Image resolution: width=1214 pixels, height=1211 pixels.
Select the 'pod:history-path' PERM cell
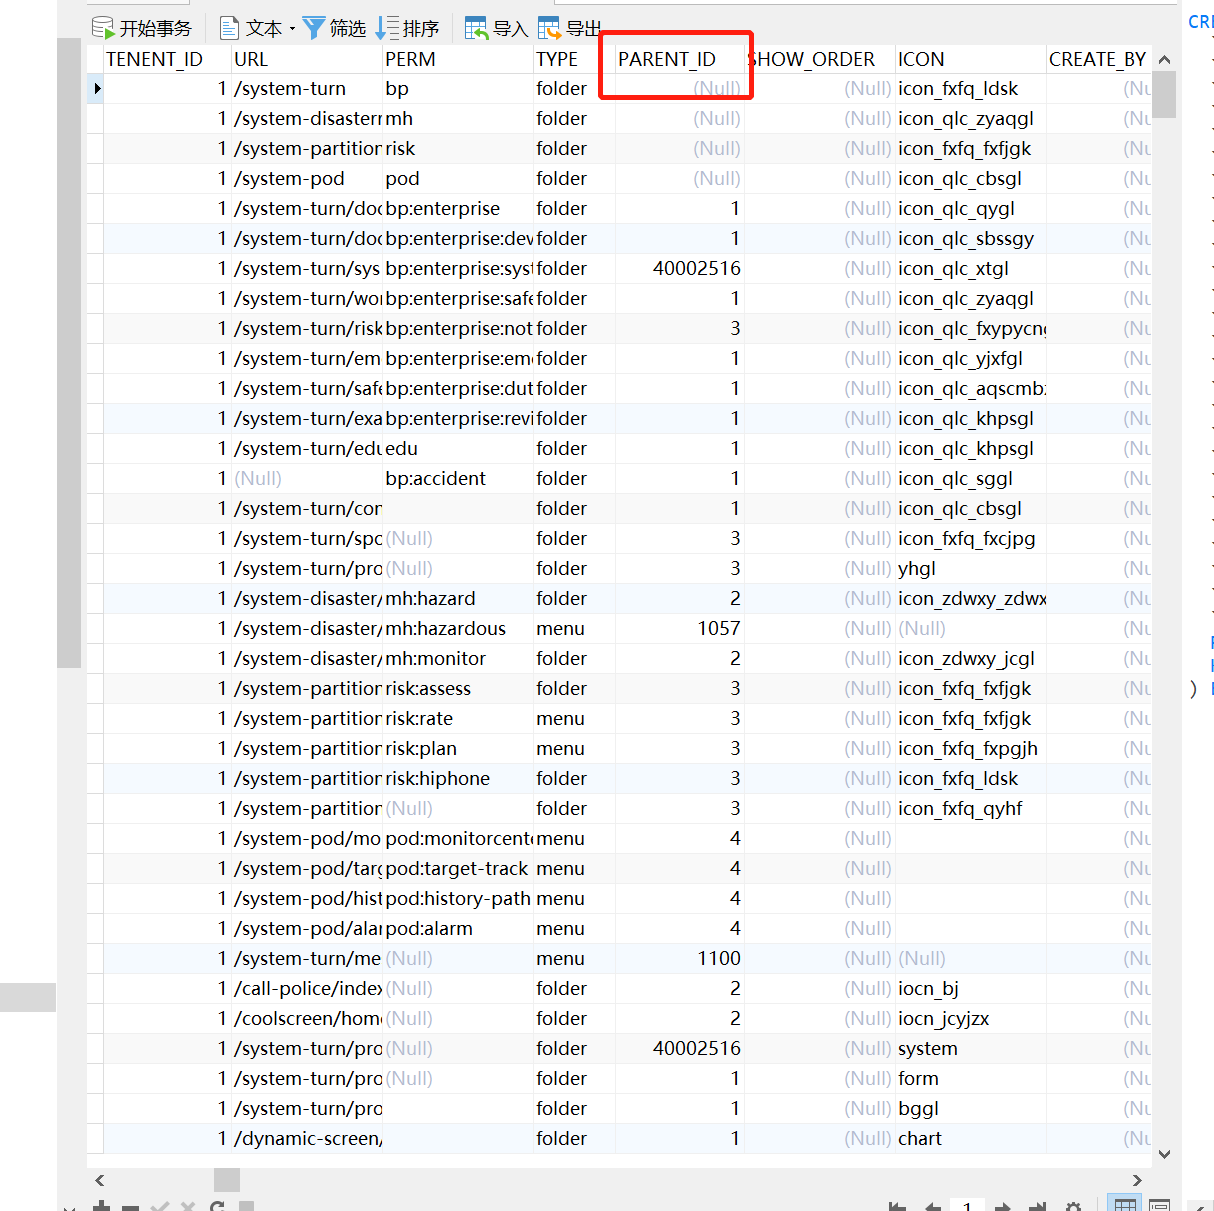pos(458,898)
